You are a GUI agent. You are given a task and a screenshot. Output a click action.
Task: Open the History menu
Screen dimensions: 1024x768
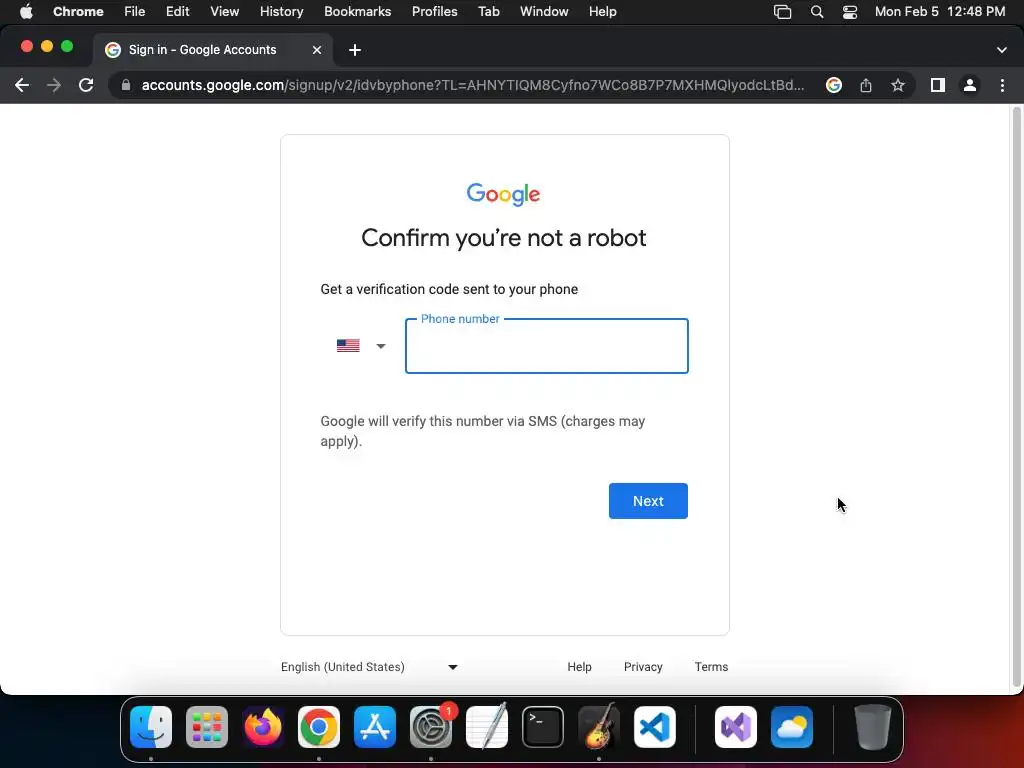281,11
